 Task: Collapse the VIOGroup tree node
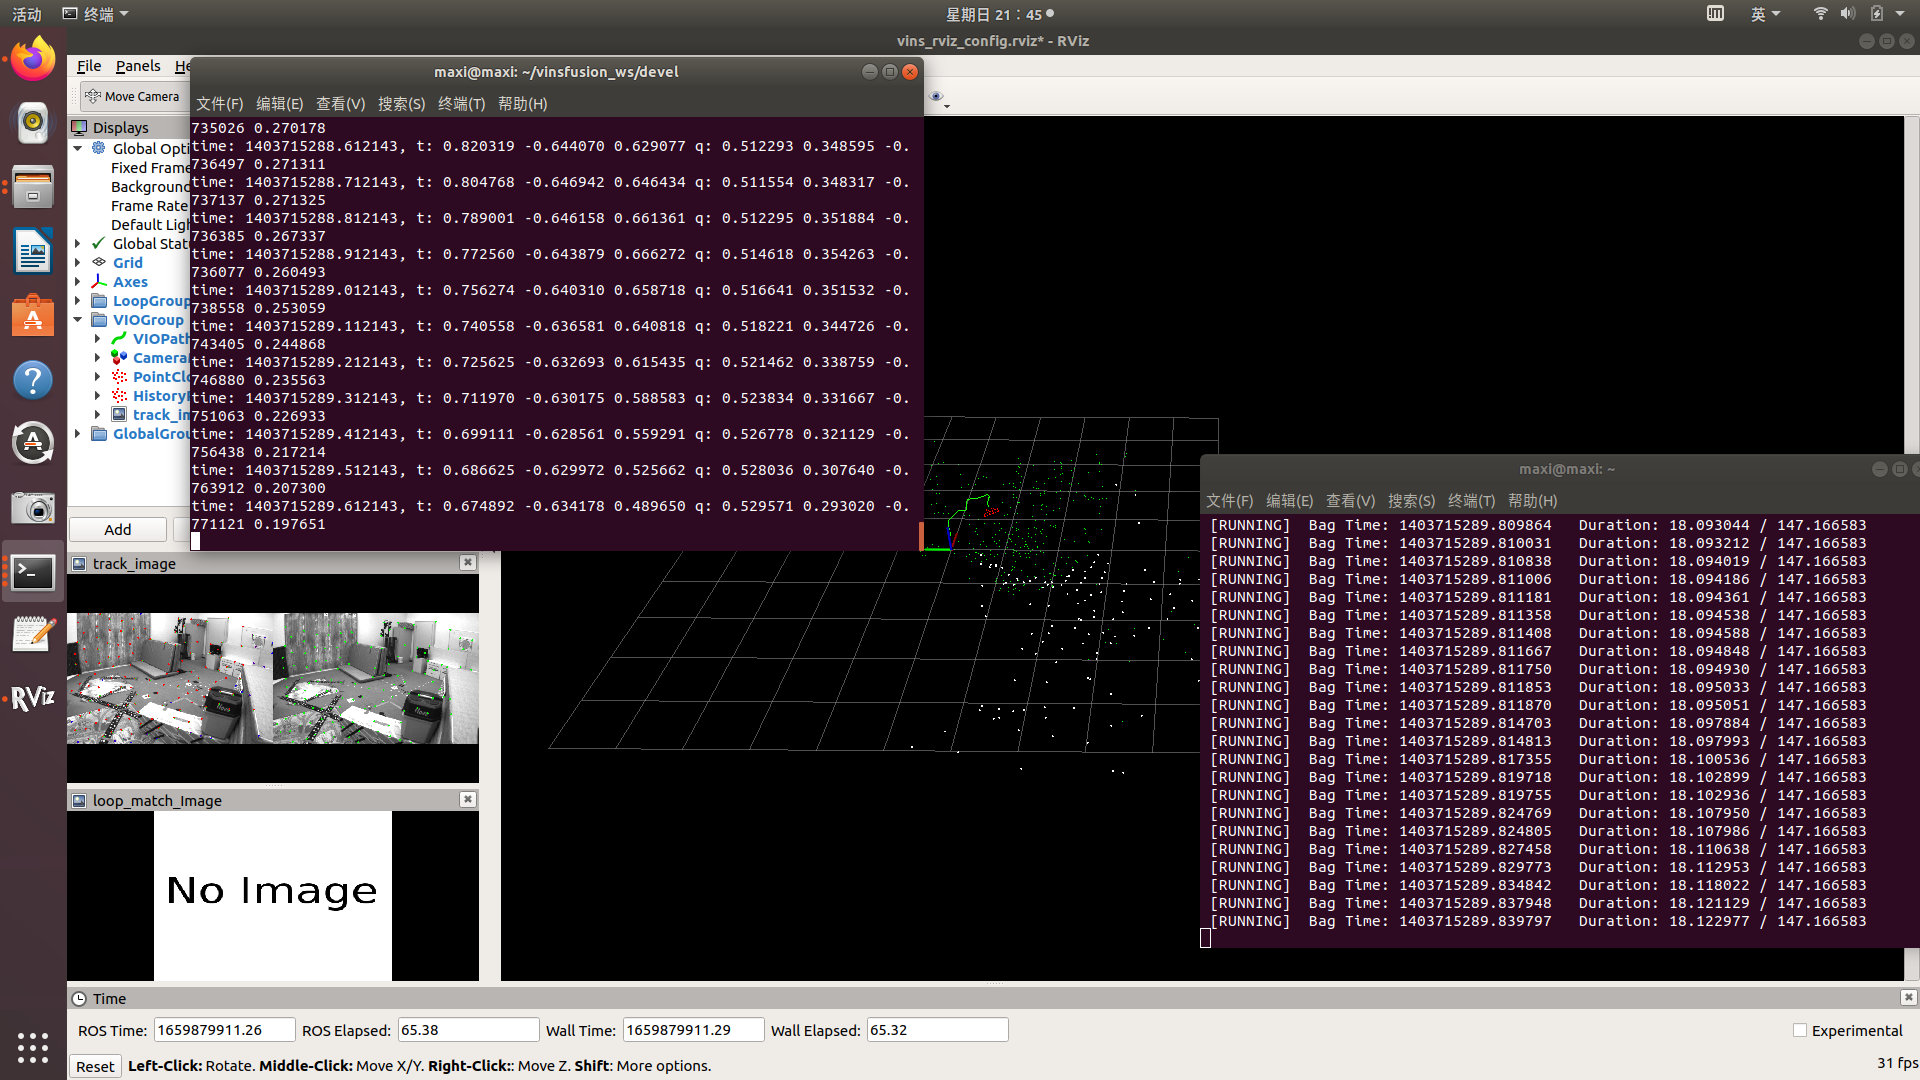[78, 320]
